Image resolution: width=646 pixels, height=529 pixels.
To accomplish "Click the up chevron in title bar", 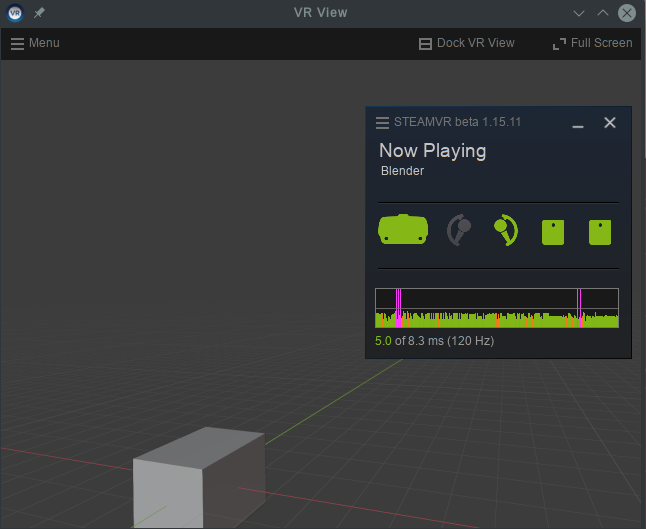I will (603, 13).
